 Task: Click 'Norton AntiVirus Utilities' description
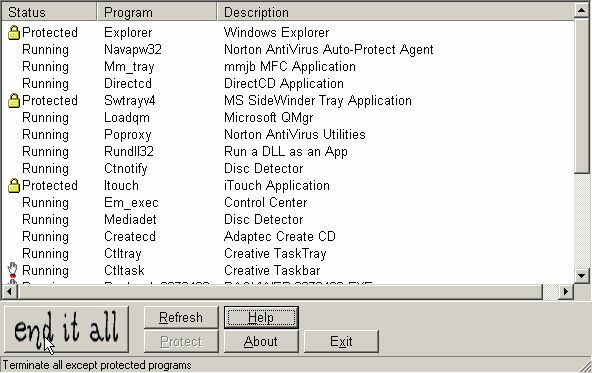pyautogui.click(x=294, y=134)
